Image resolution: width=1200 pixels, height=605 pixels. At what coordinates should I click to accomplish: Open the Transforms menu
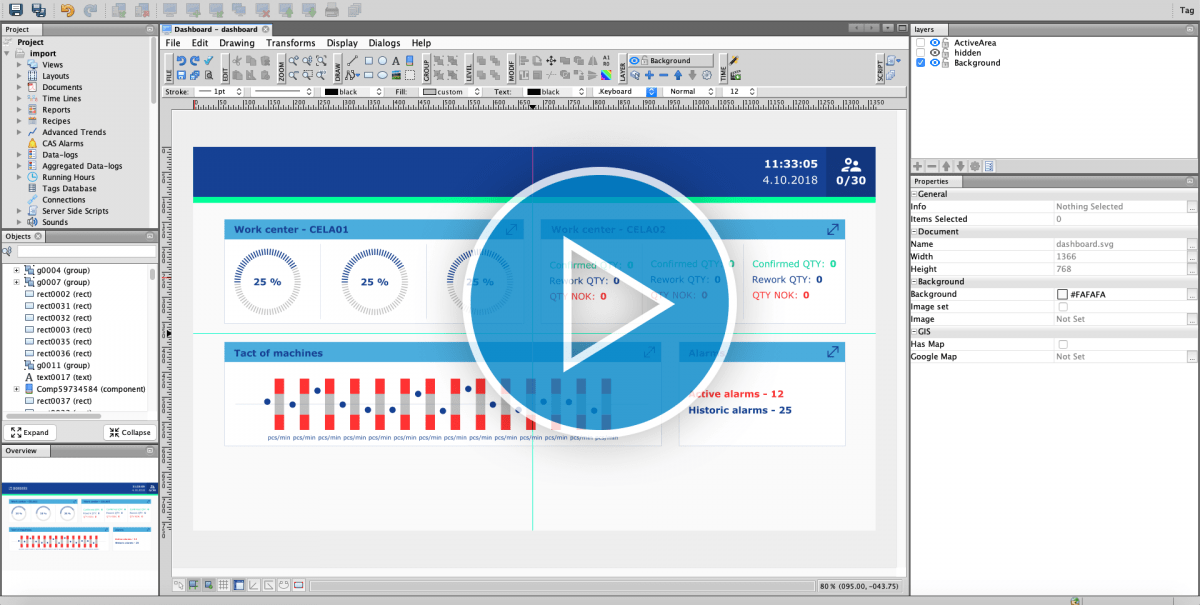291,43
